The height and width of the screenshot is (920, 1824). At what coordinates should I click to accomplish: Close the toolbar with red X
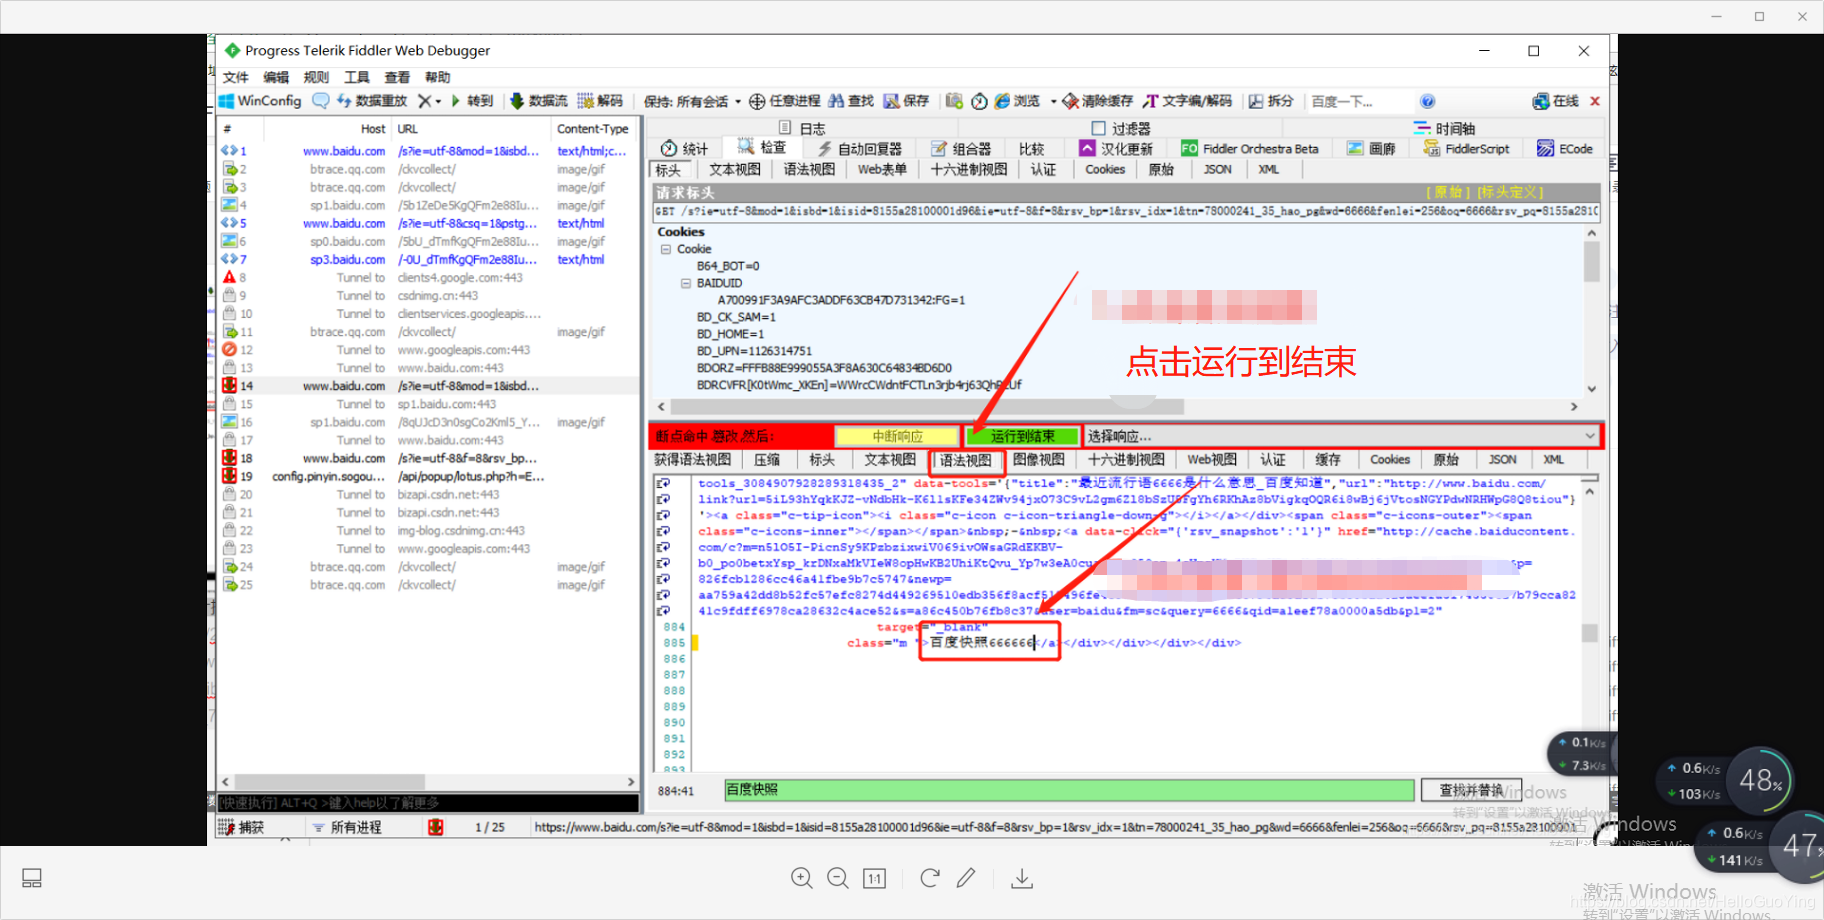tap(1595, 101)
